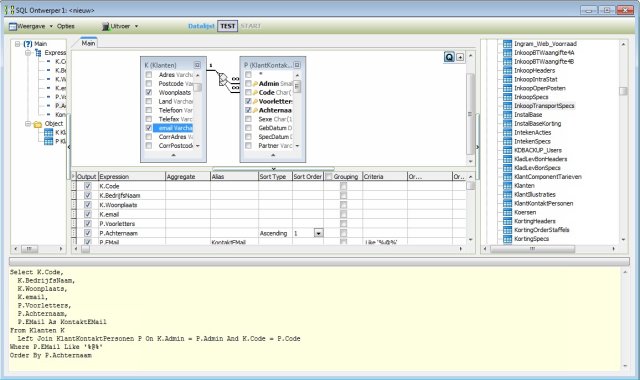Viewport: 640px width, 380px height.
Task: Click the down chevron on the diagram-grid splitter
Action: (x=273, y=169)
